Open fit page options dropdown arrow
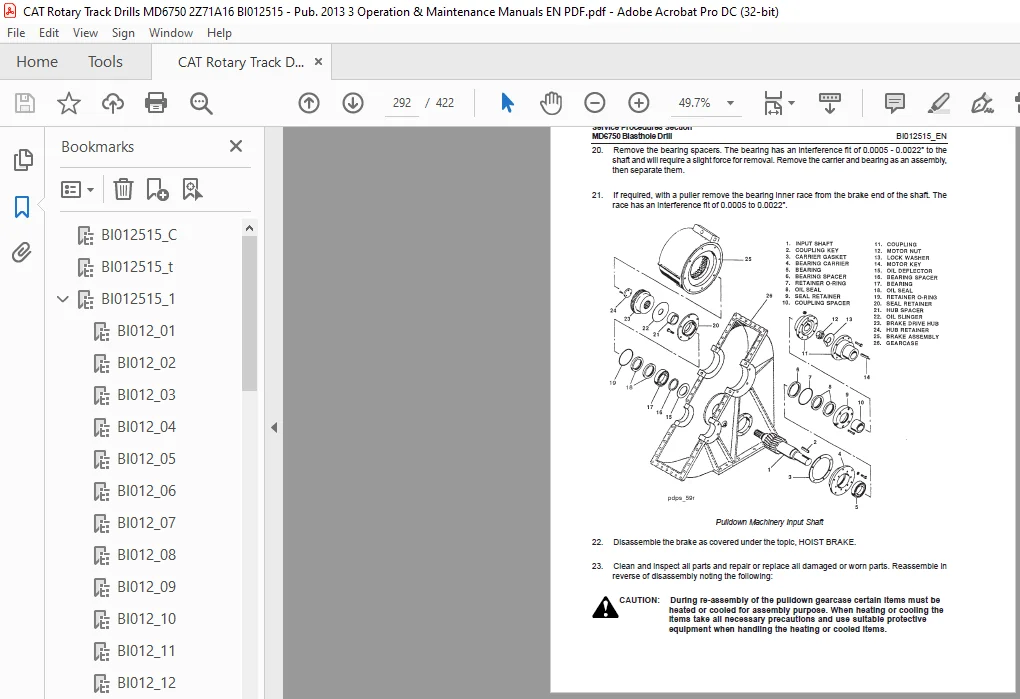Image resolution: width=1020 pixels, height=699 pixels. 792,103
